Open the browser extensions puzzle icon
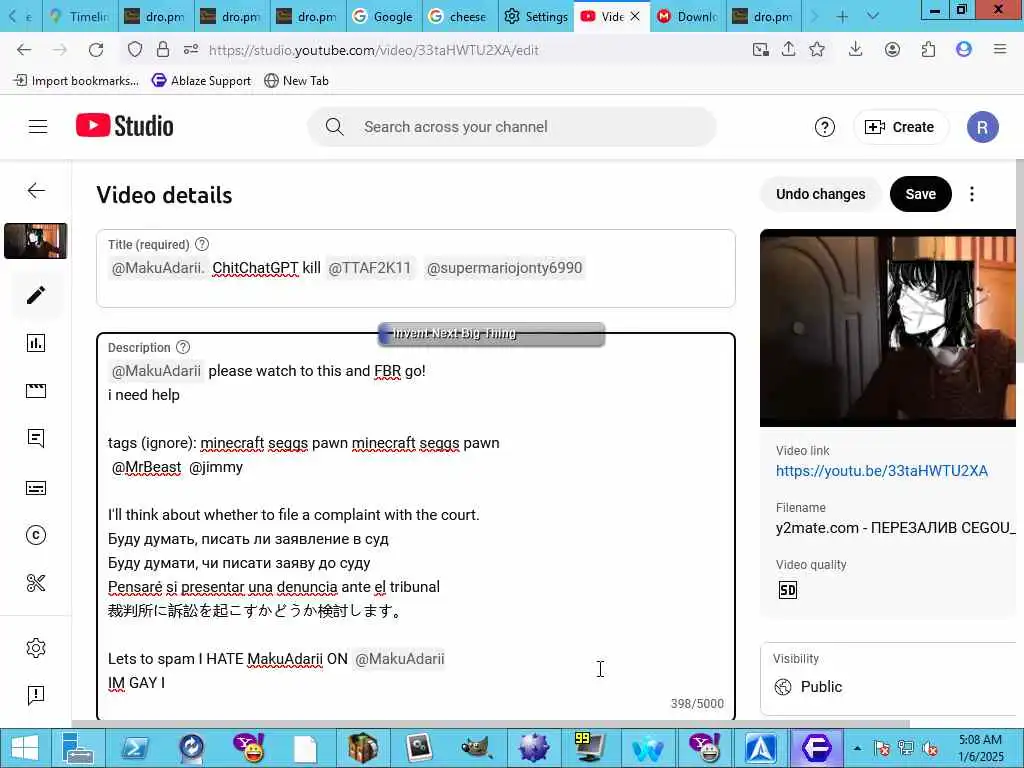 [x=928, y=50]
